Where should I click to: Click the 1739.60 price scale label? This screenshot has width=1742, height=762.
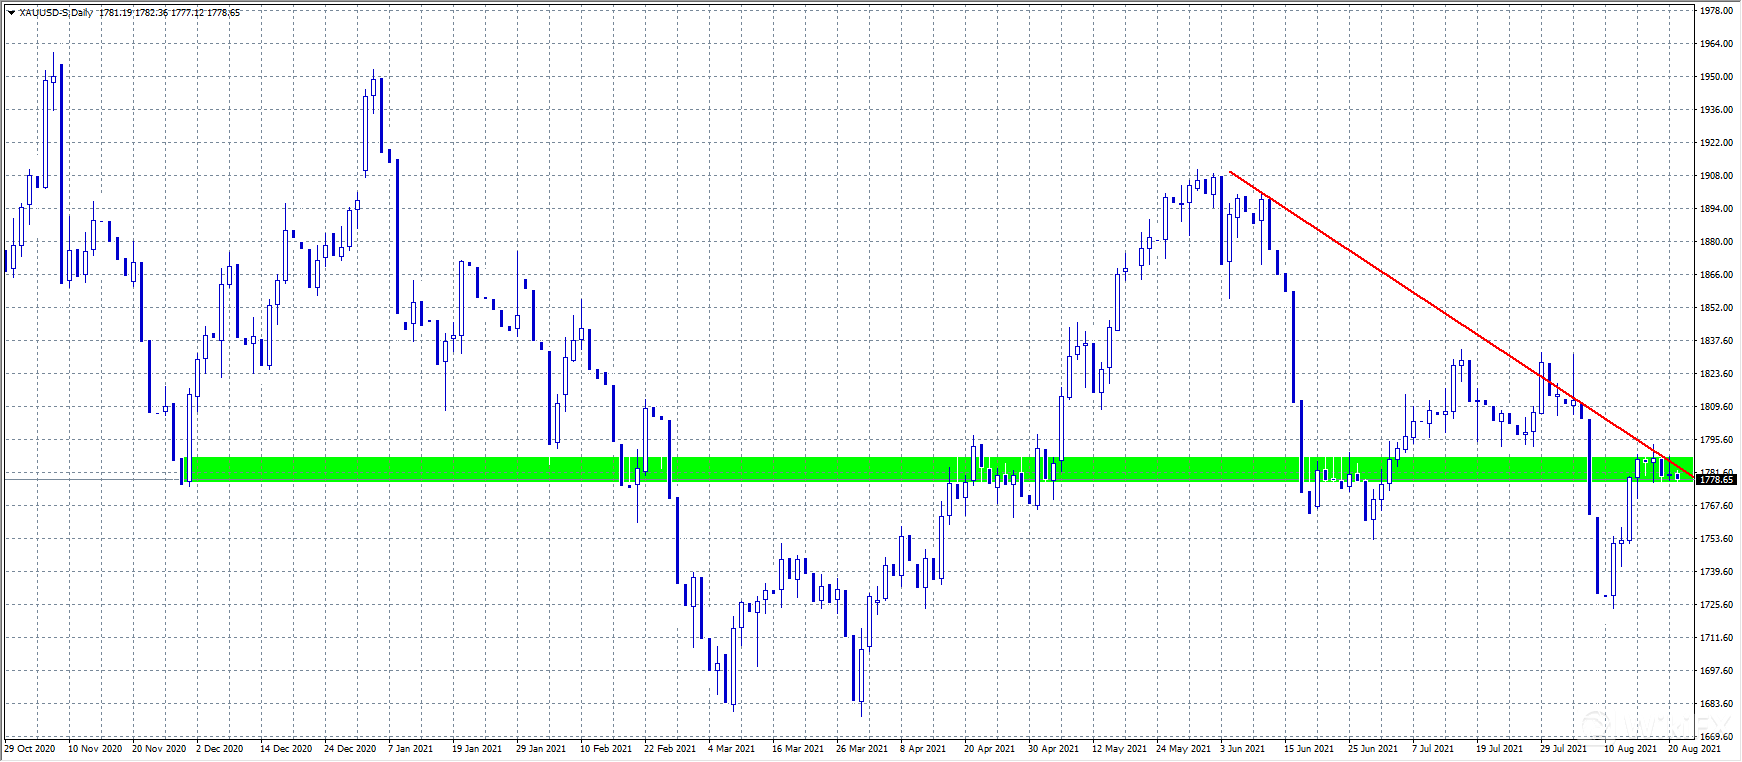coord(1716,572)
